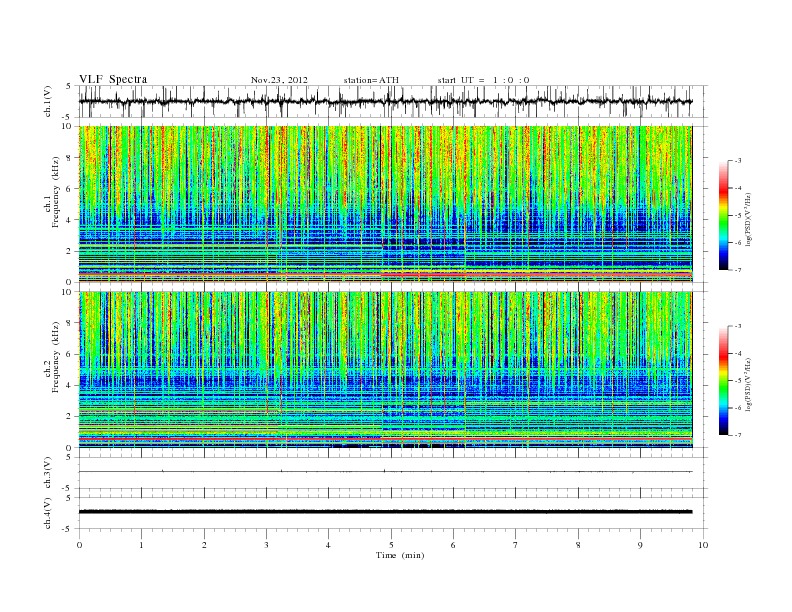Click the "-7" label on ch.1 colorbar

tap(738, 270)
